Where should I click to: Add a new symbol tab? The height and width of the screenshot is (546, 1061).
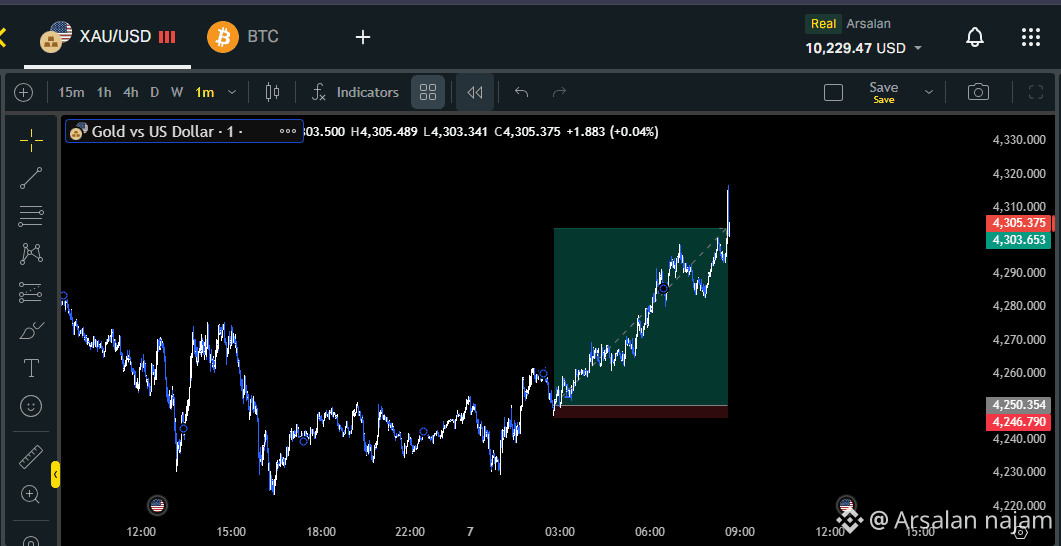363,37
